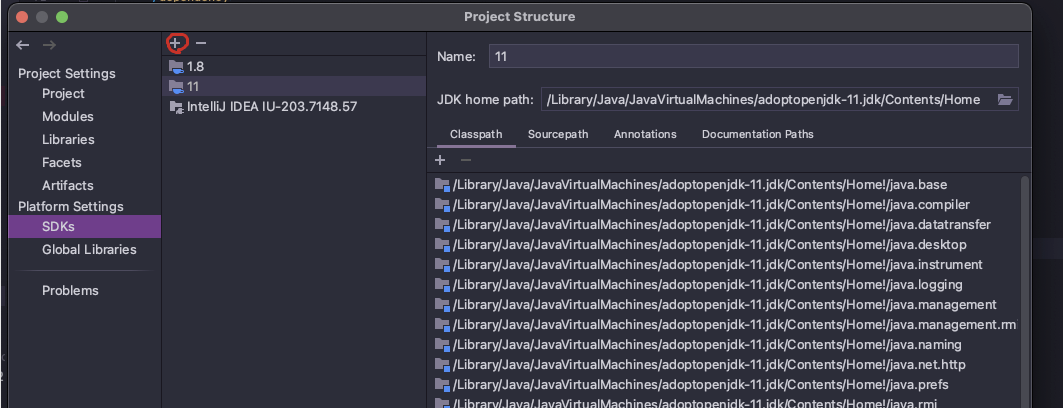Open the Project settings page
The height and width of the screenshot is (408, 1063).
pyautogui.click(x=63, y=94)
